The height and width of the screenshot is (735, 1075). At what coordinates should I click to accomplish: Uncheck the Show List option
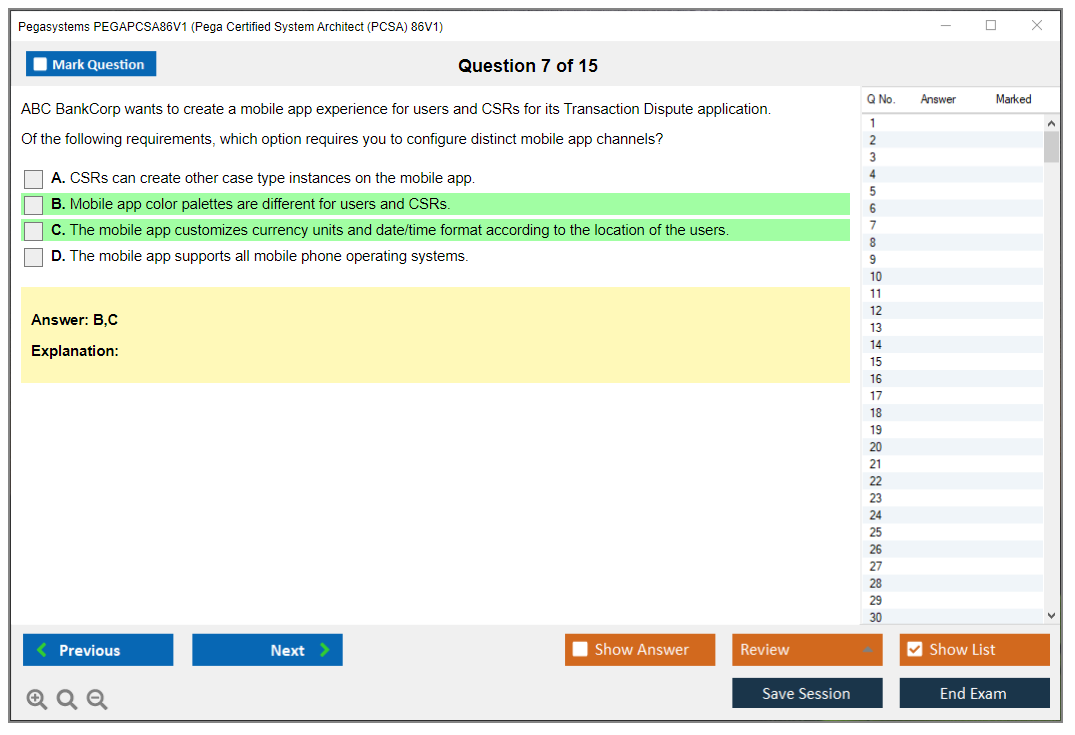(914, 650)
